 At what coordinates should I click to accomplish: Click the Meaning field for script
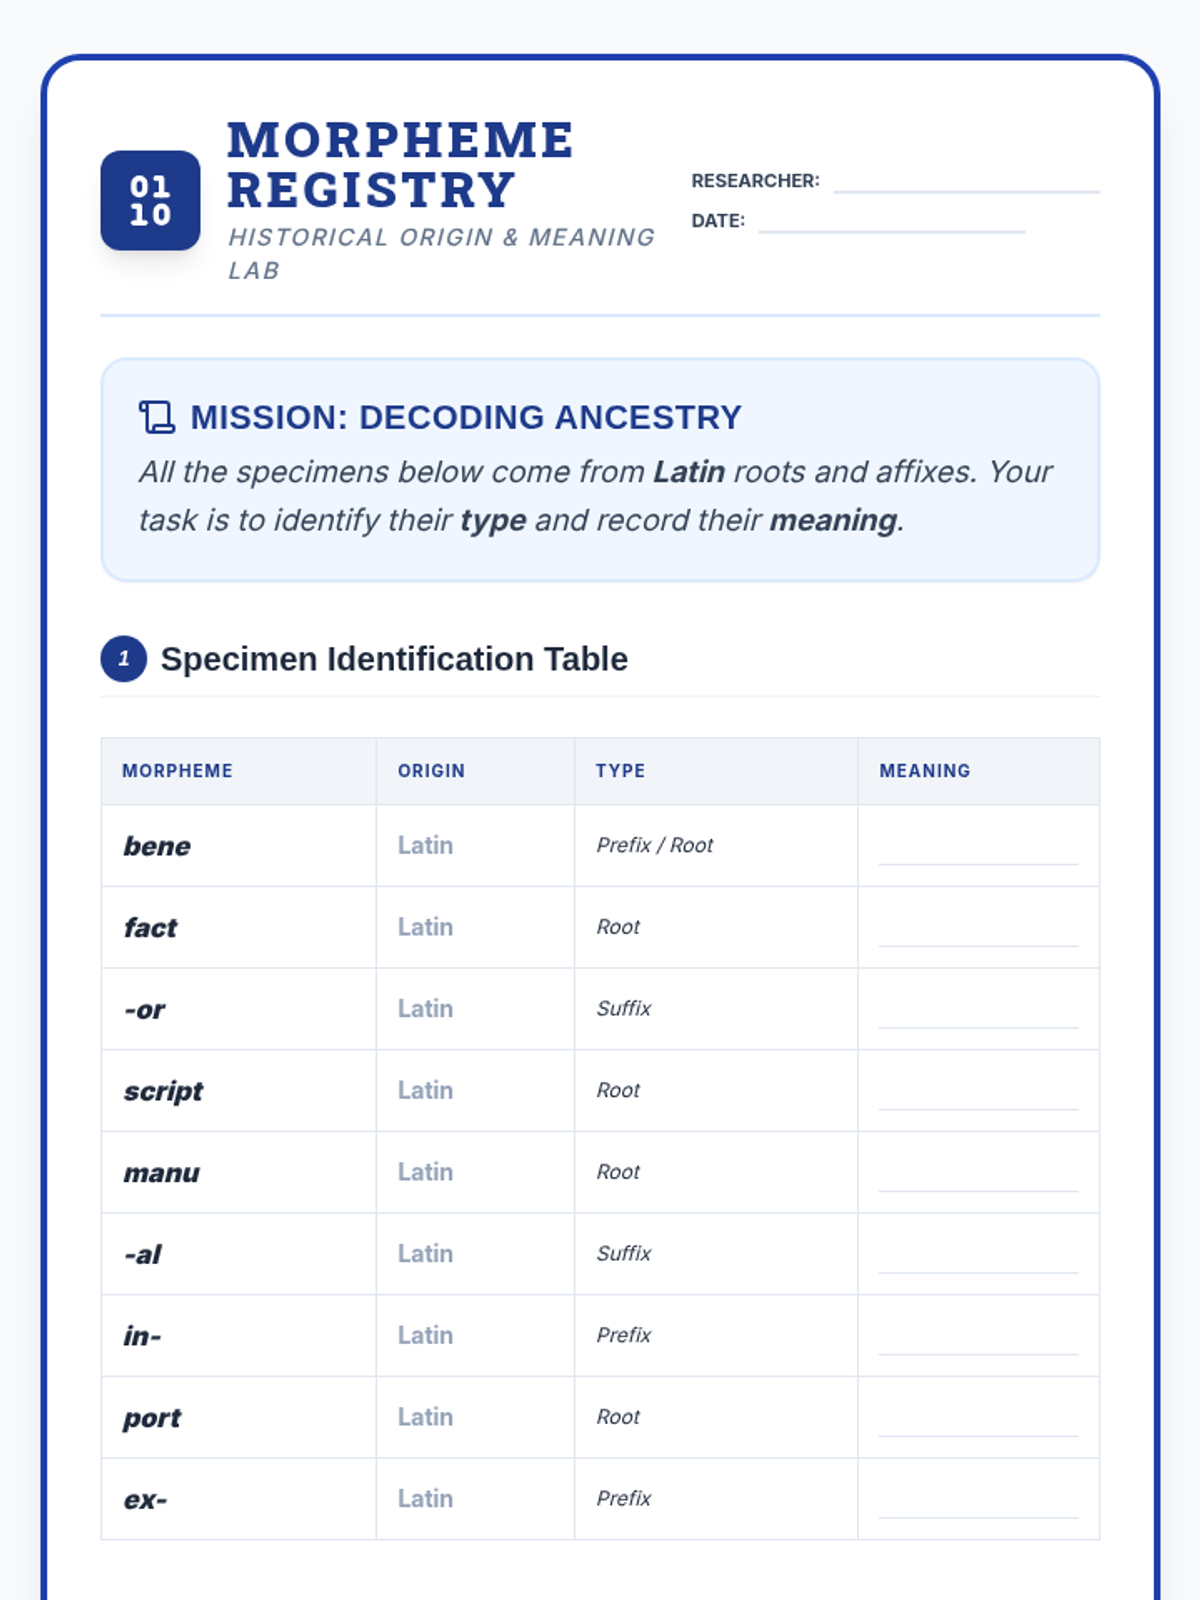[x=978, y=1093]
